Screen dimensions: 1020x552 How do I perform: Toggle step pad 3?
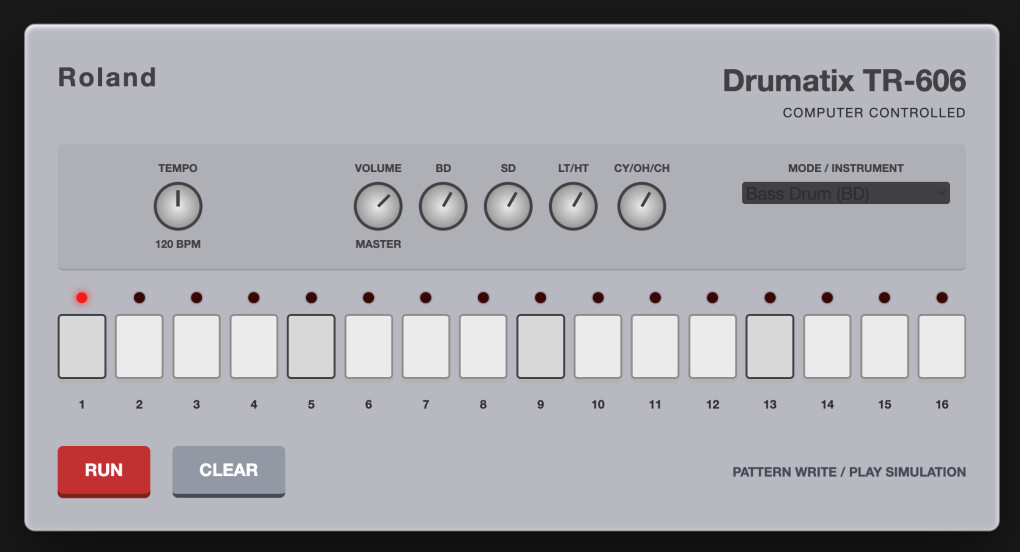(x=196, y=347)
